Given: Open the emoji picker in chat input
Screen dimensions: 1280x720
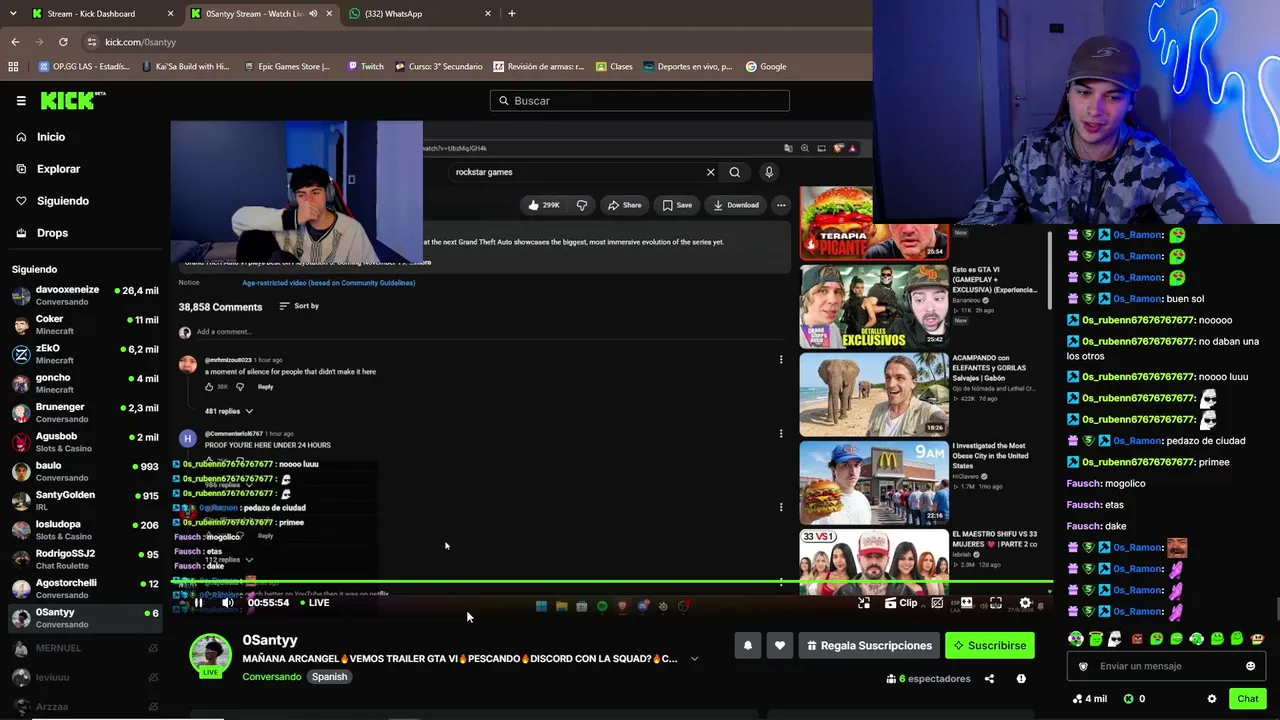Looking at the screenshot, I should tap(1250, 666).
